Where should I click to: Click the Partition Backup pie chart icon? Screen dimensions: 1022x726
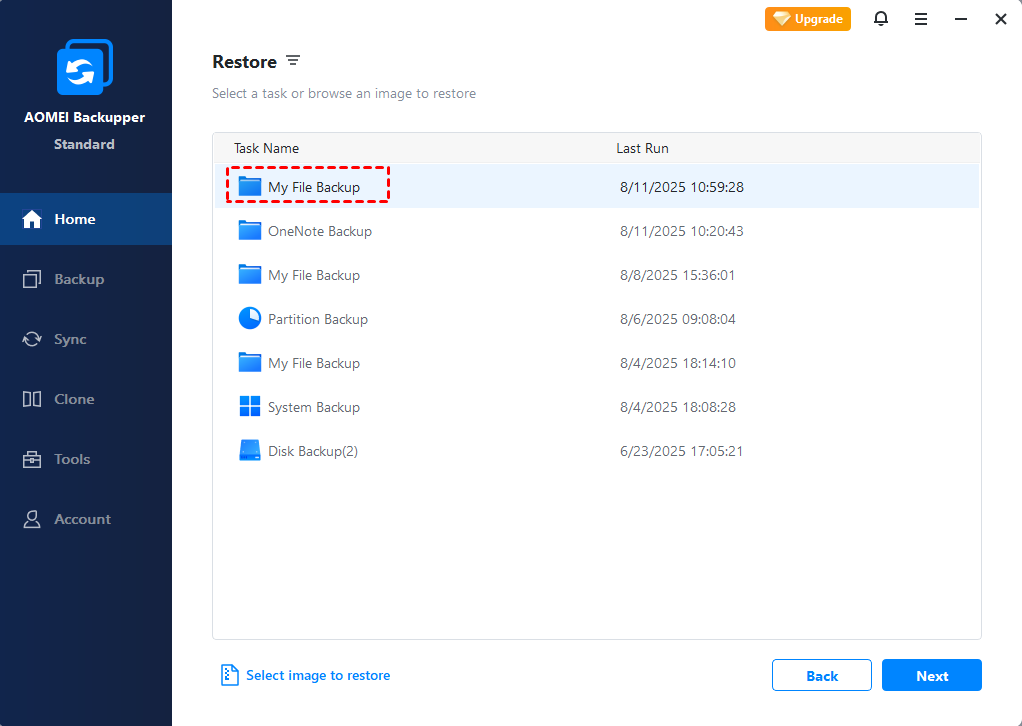coord(250,319)
